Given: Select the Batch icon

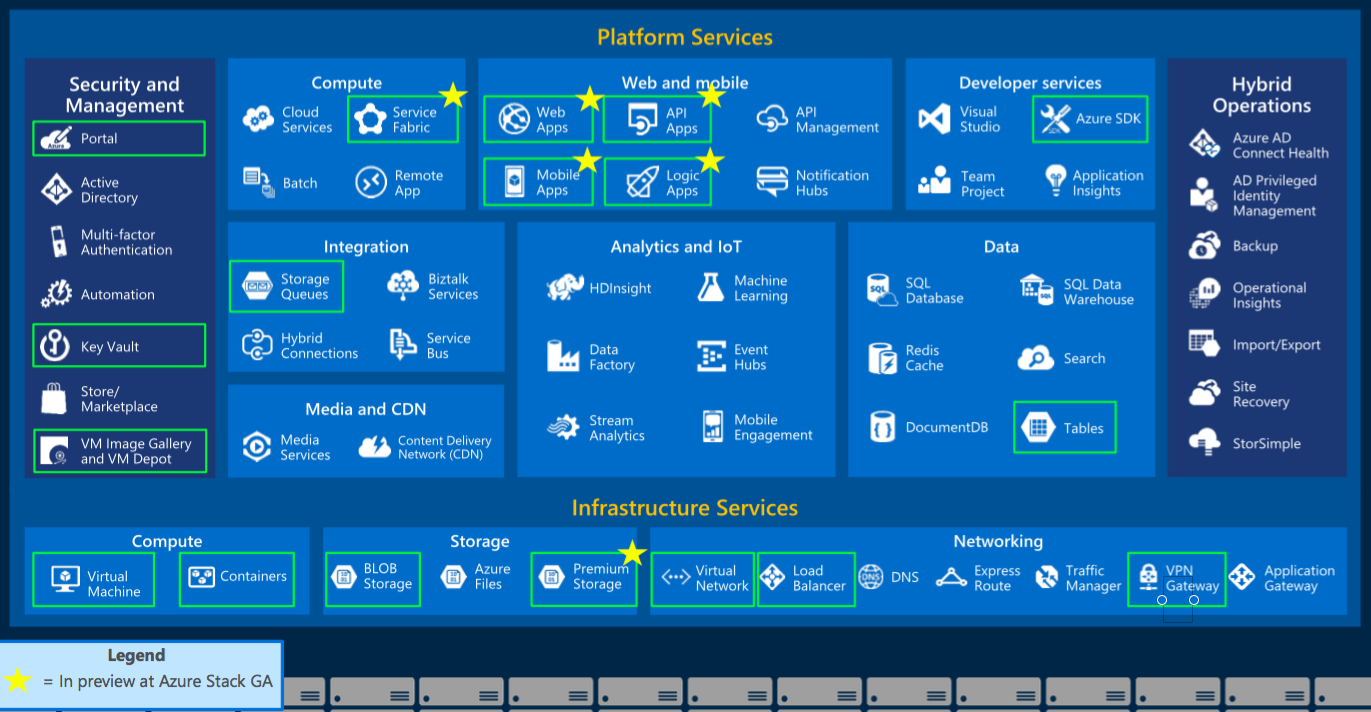Looking at the screenshot, I should (x=259, y=182).
